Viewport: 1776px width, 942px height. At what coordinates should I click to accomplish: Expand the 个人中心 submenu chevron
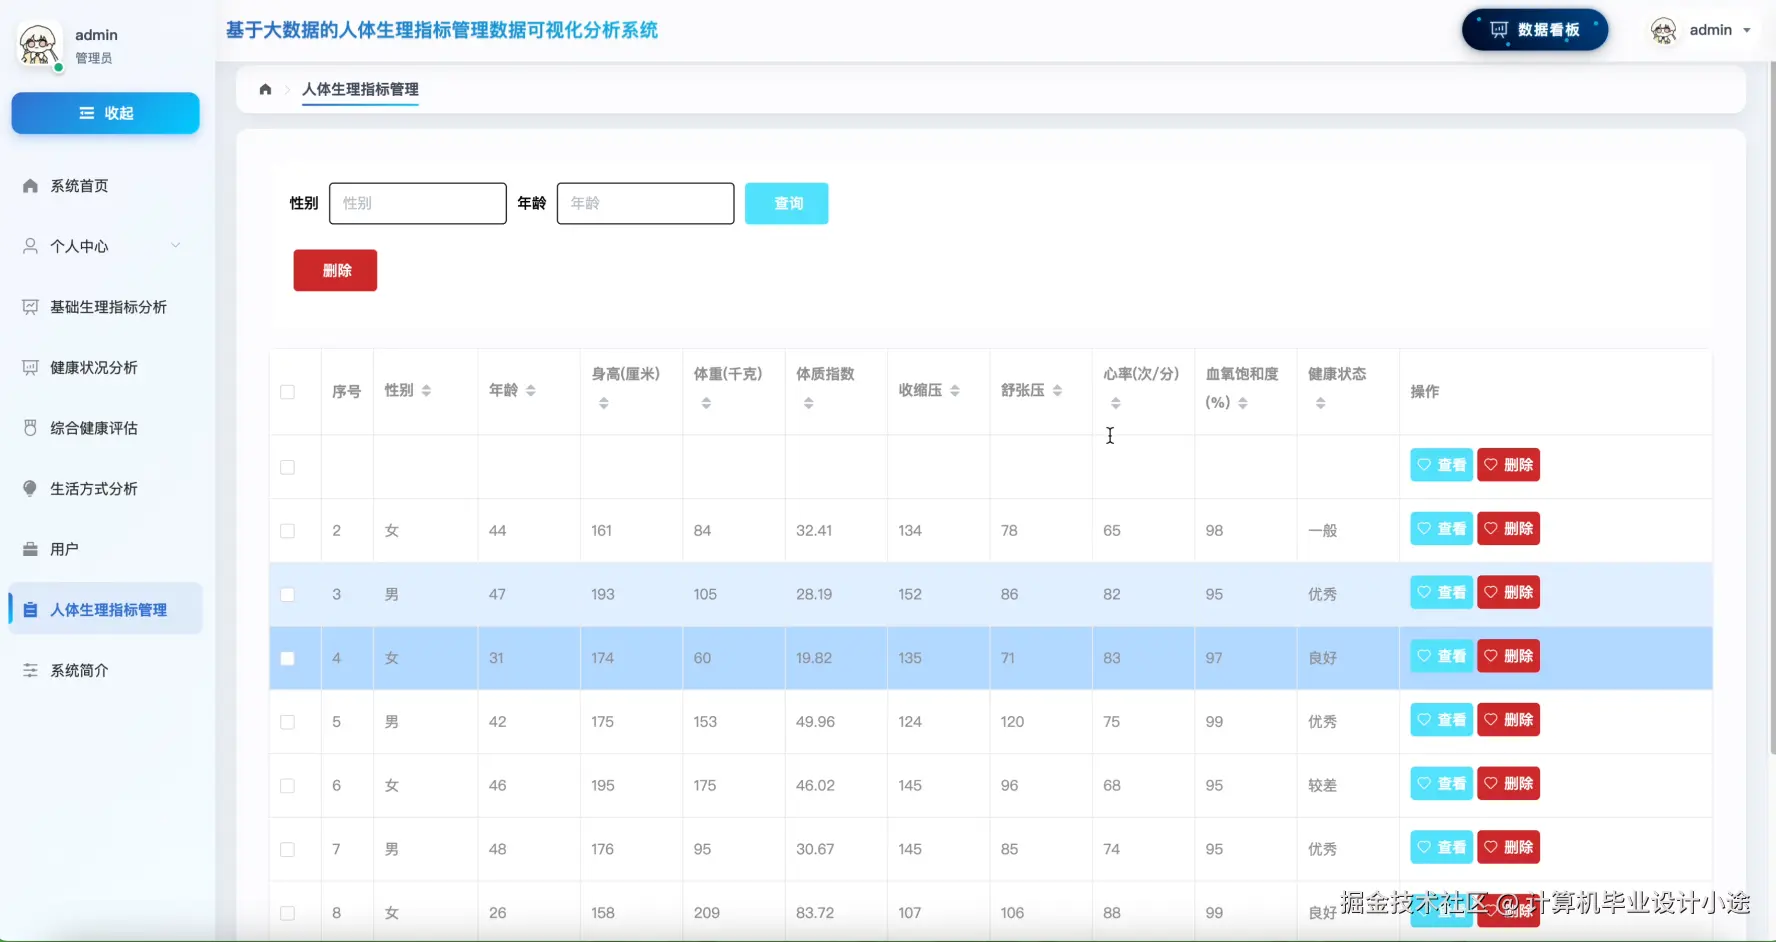point(176,245)
